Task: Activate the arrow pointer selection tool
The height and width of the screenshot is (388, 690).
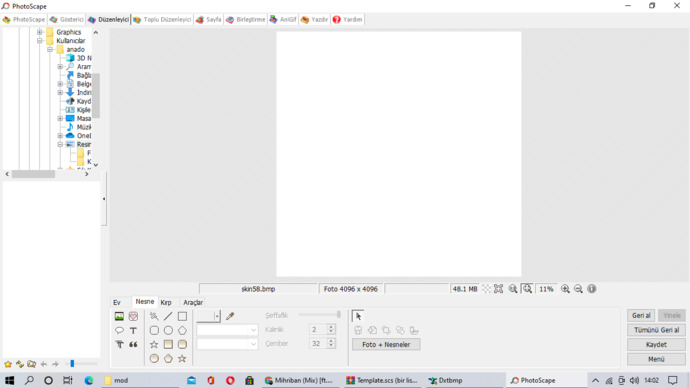Action: coord(358,316)
